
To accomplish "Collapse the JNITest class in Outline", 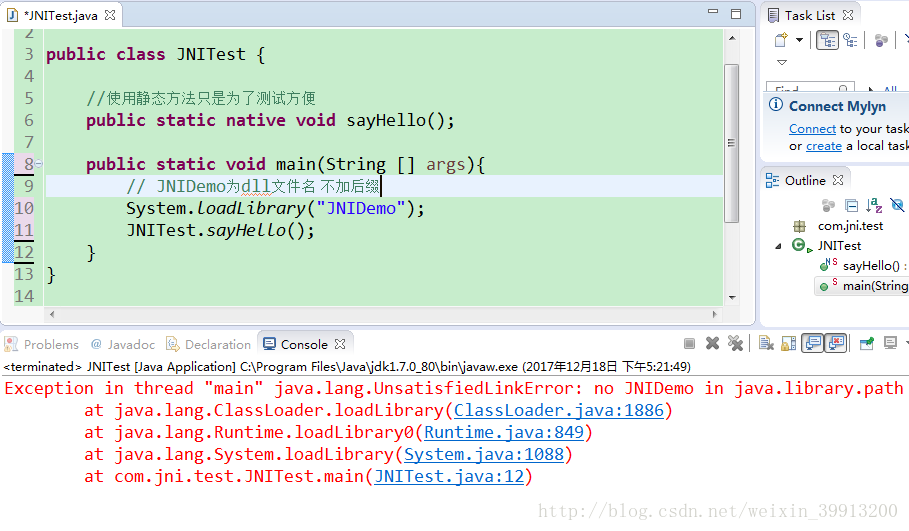I will (779, 246).
